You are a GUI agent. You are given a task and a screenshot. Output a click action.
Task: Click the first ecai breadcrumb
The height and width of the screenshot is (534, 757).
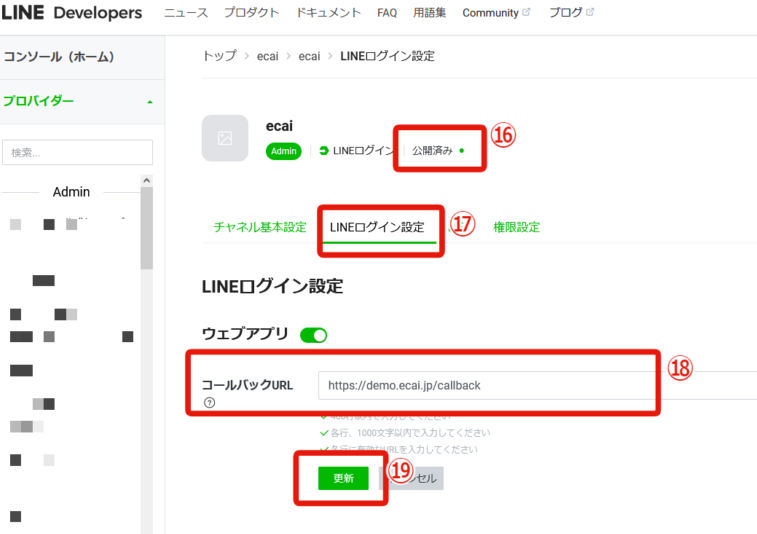coord(267,56)
